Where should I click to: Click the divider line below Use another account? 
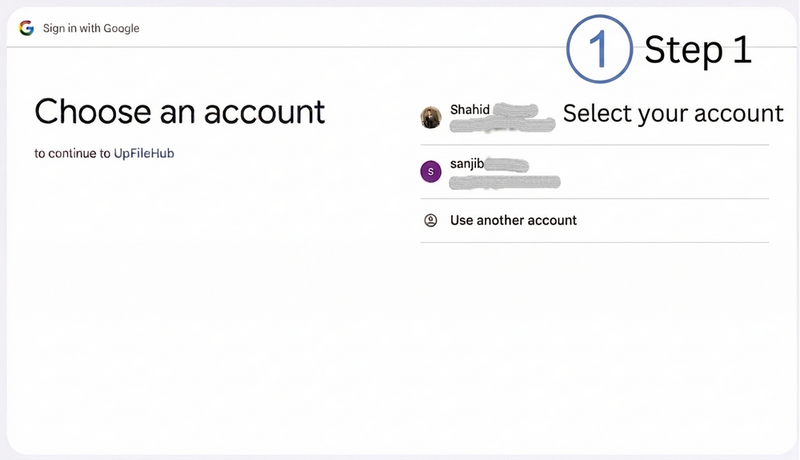click(594, 242)
